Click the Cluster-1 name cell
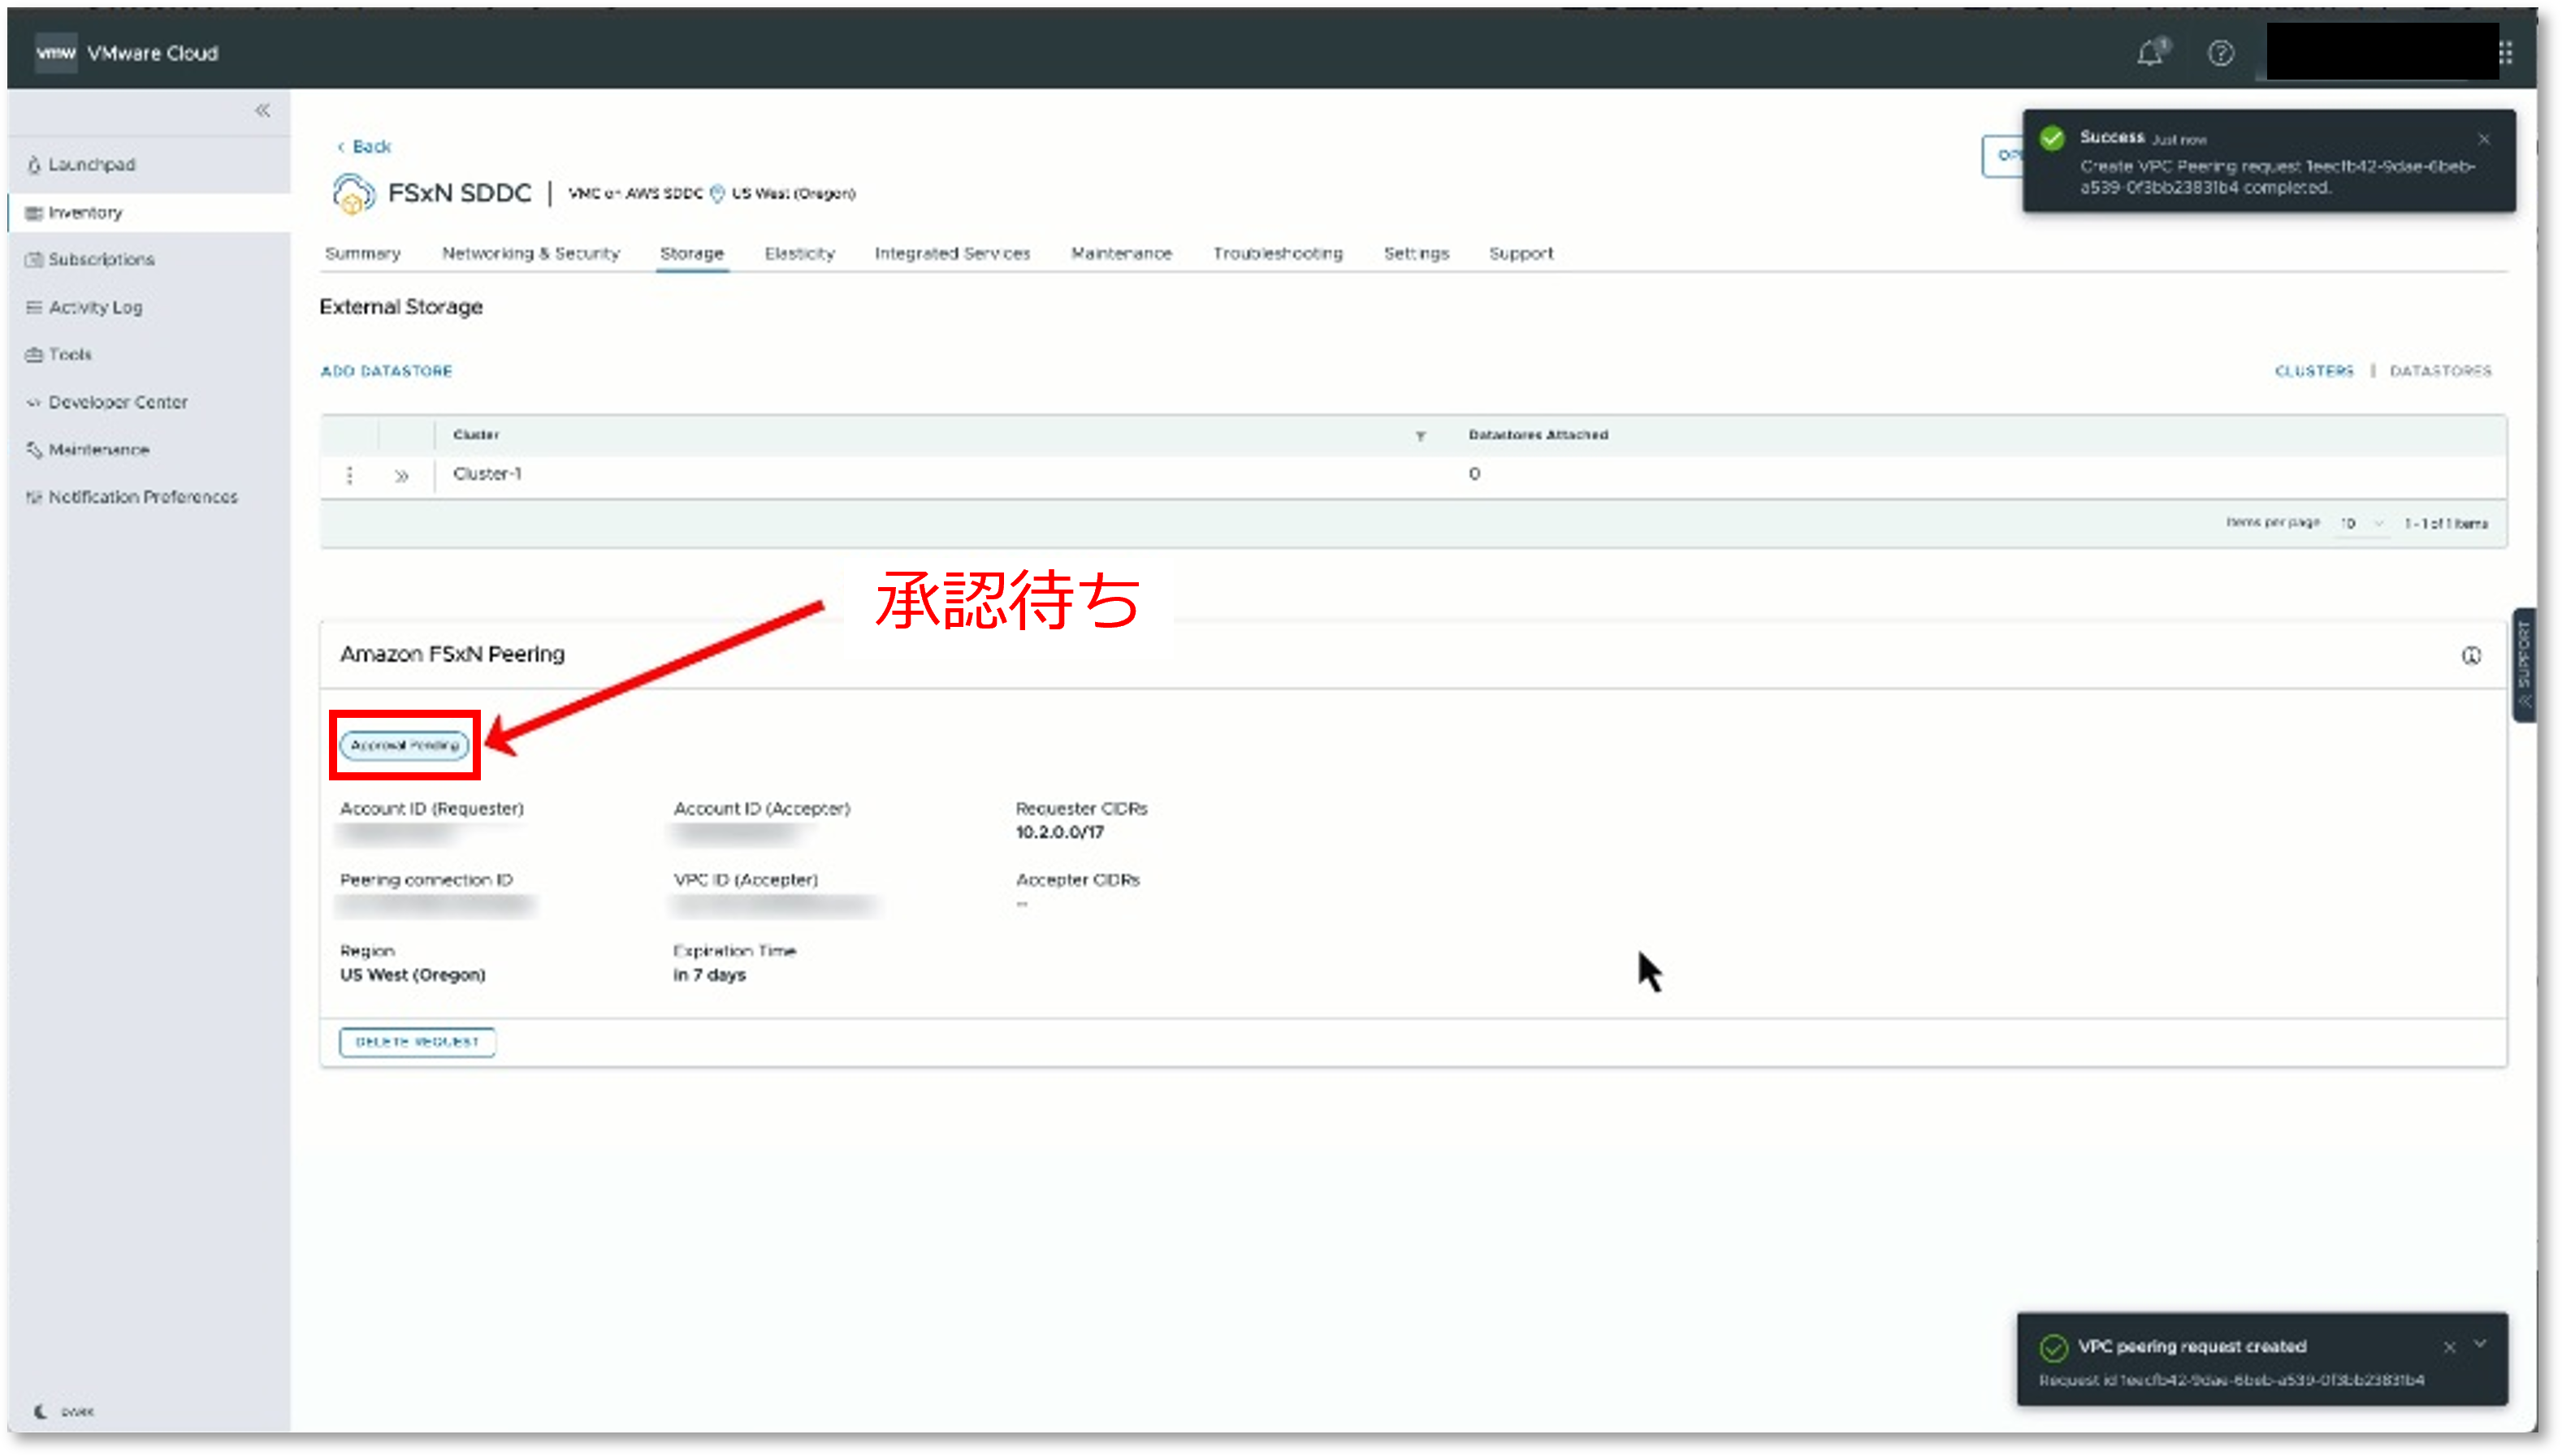 coord(487,474)
